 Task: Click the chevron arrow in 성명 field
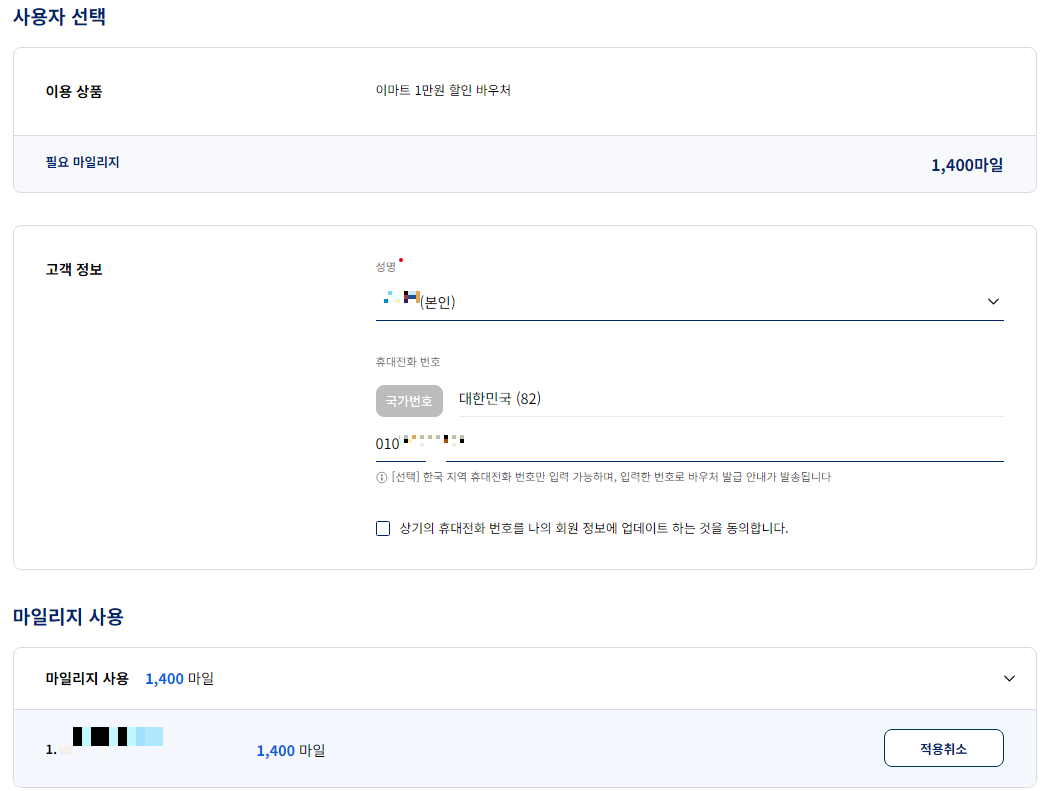[993, 302]
